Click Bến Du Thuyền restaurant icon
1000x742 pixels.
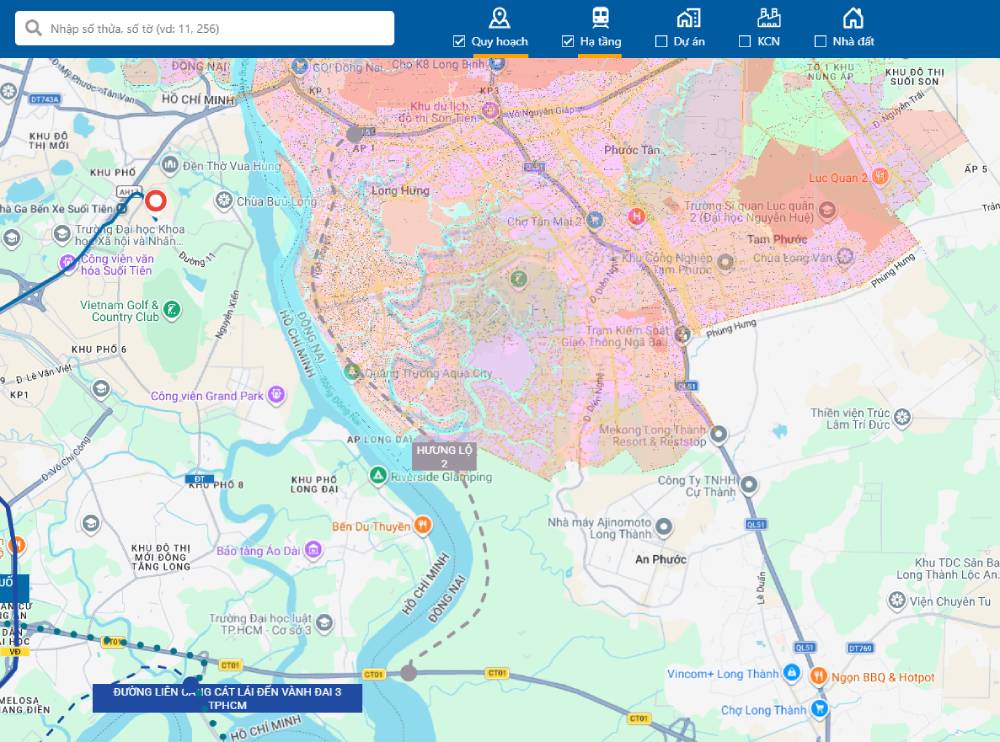click(x=423, y=525)
